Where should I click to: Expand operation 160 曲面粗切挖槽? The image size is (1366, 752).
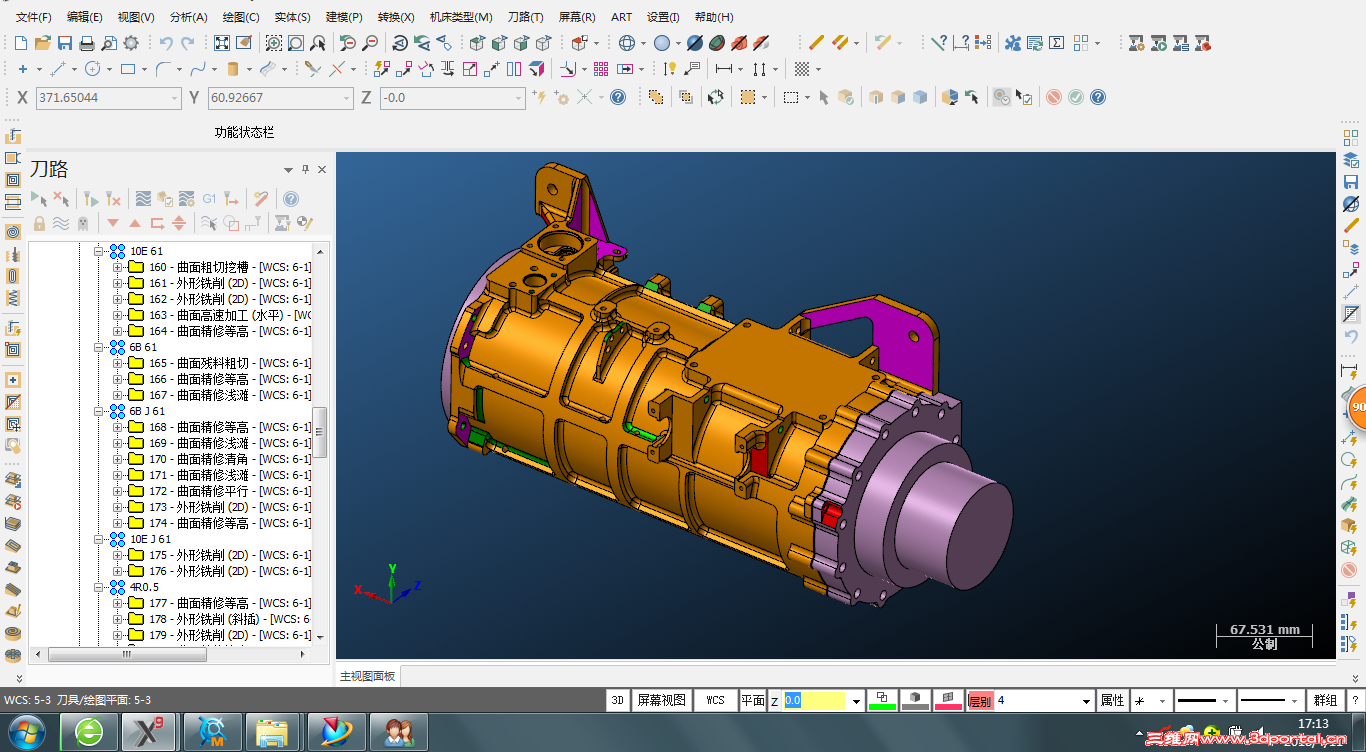[x=117, y=267]
